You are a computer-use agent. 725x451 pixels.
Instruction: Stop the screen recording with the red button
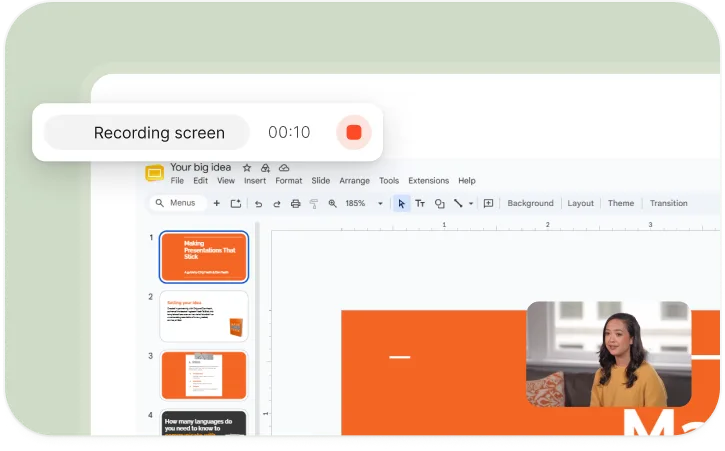[354, 132]
